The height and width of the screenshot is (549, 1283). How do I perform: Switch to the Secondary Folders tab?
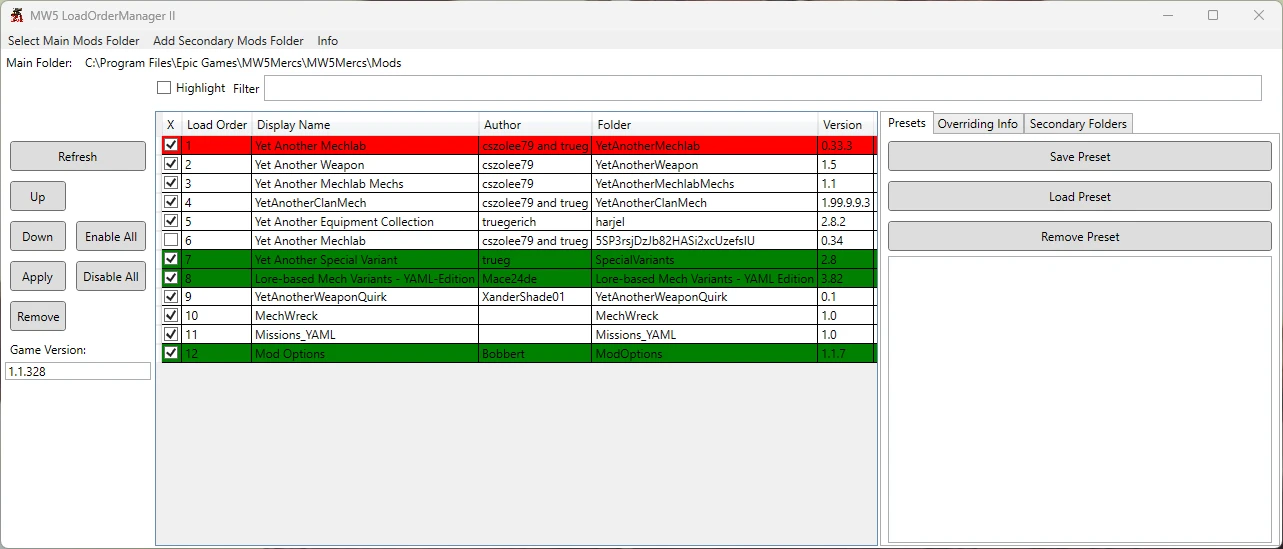[x=1078, y=124]
